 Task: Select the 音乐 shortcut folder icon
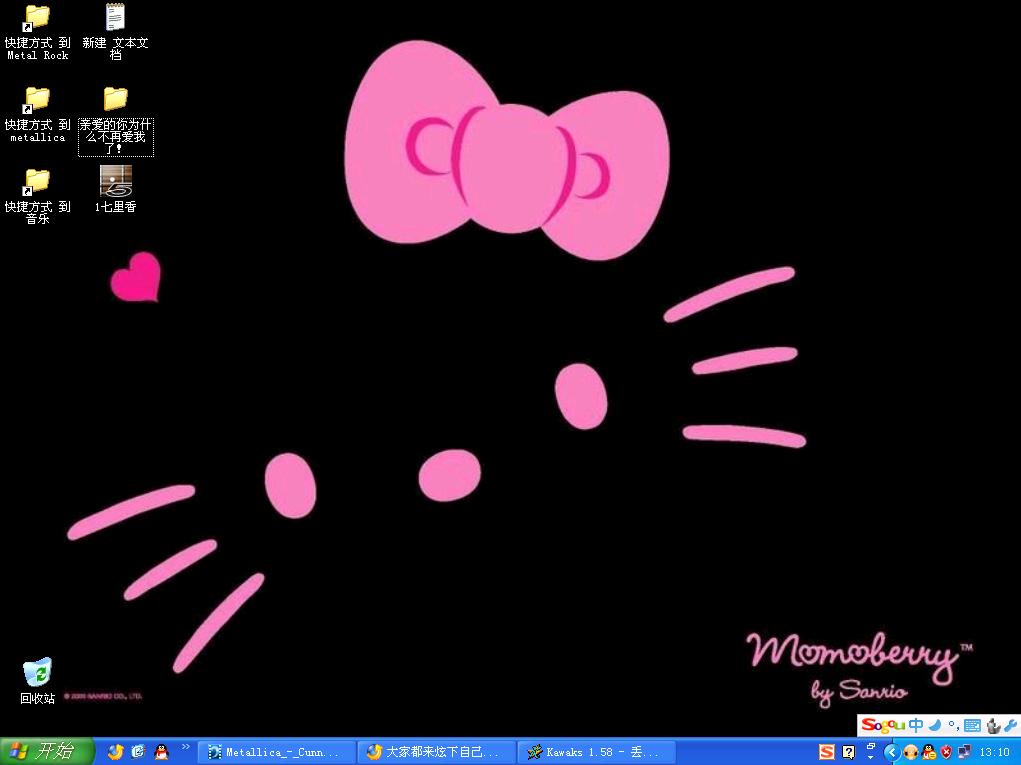[x=37, y=182]
